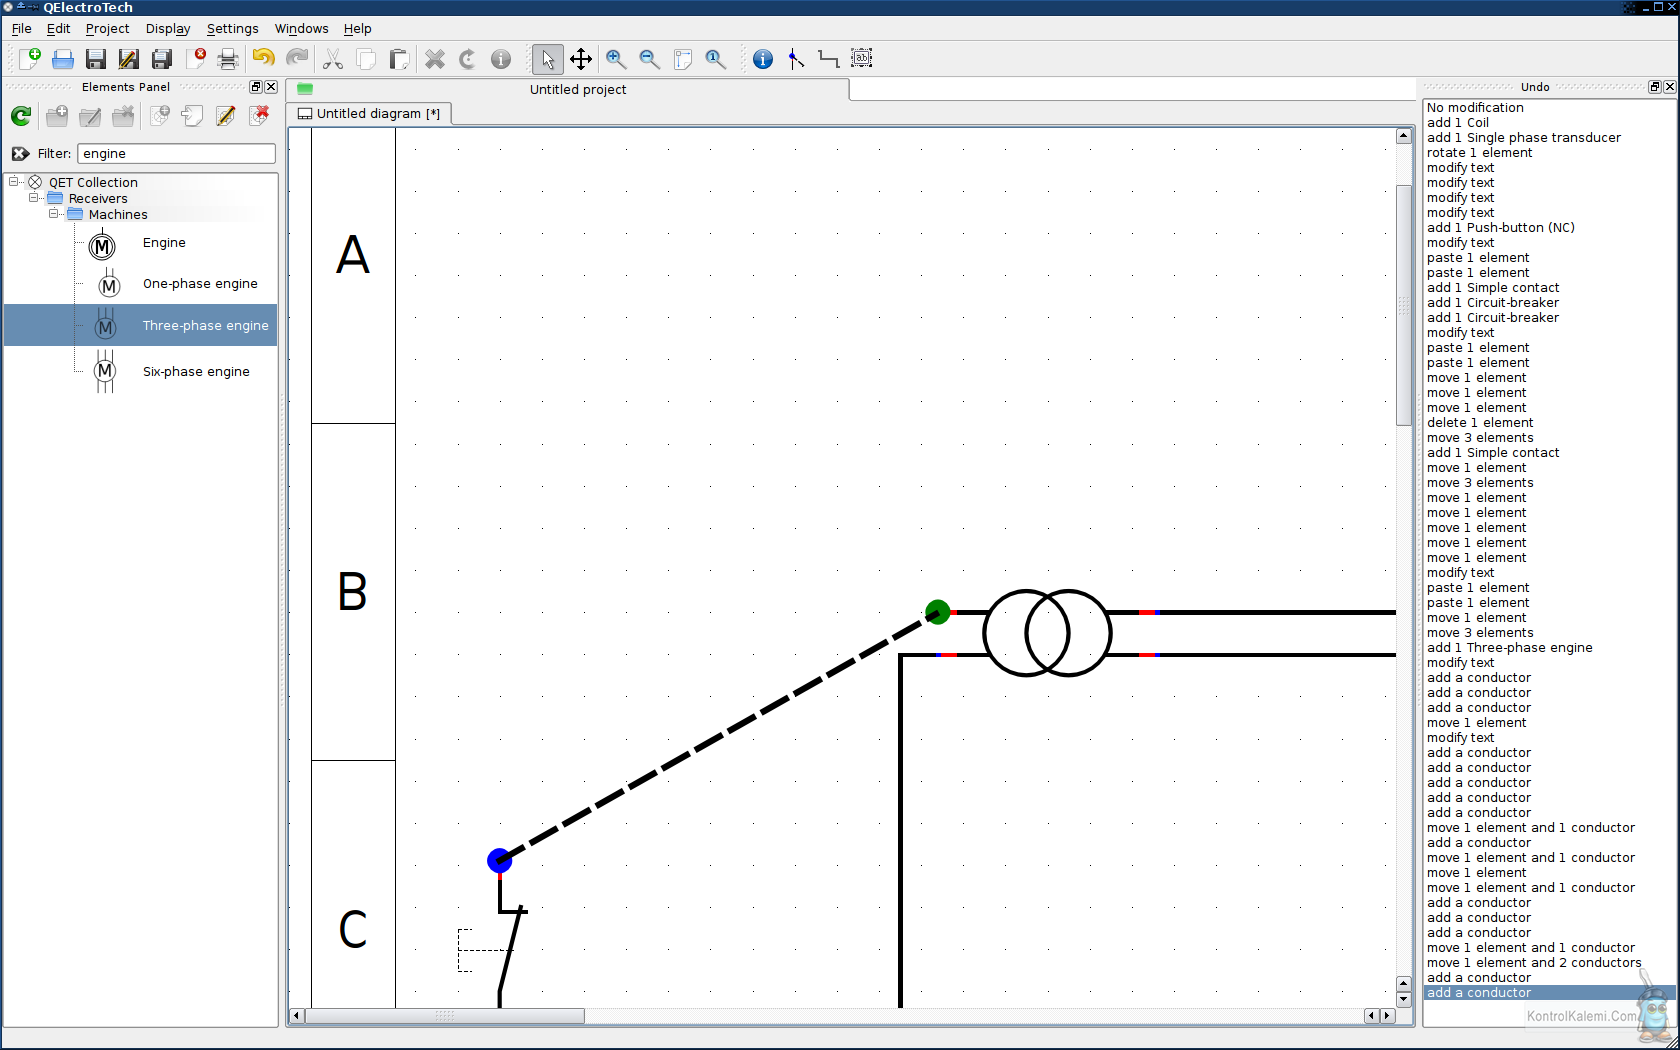Select the Six-phase engine element
This screenshot has height=1050, width=1680.
point(196,372)
